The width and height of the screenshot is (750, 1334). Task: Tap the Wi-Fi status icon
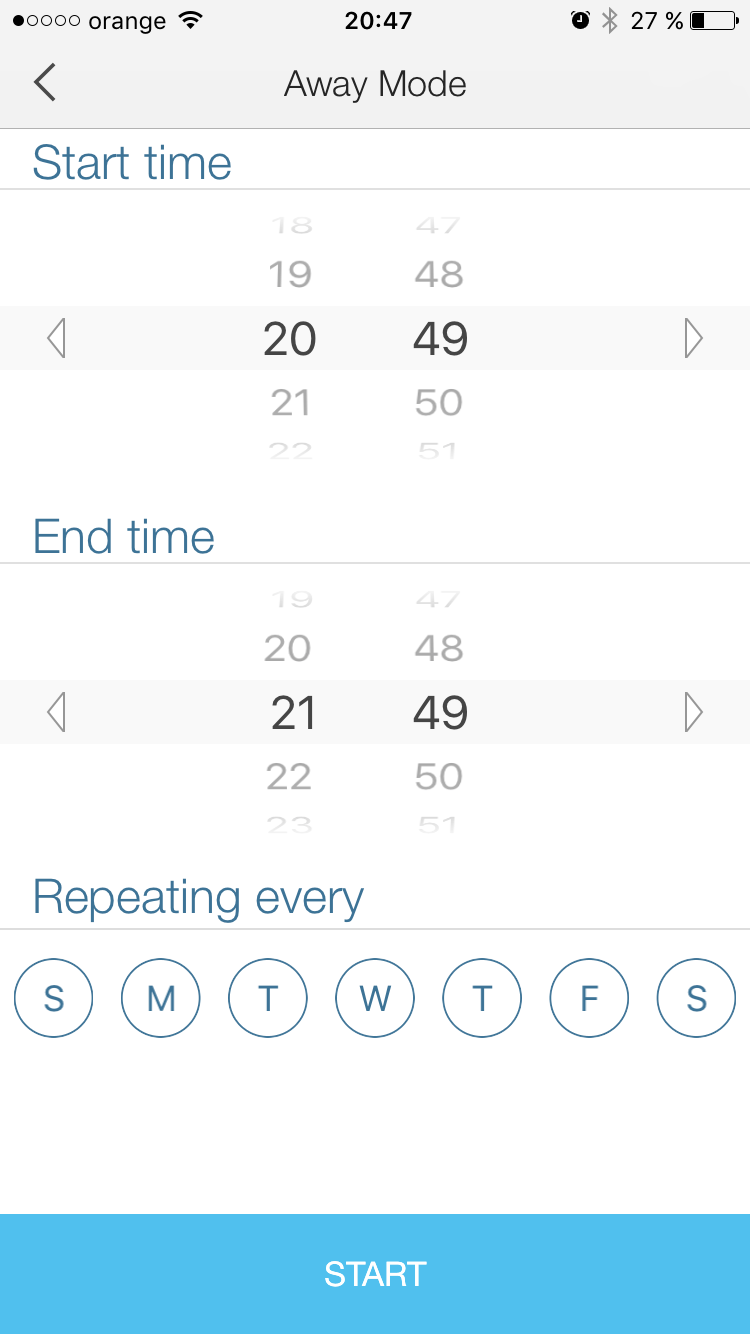pyautogui.click(x=189, y=21)
